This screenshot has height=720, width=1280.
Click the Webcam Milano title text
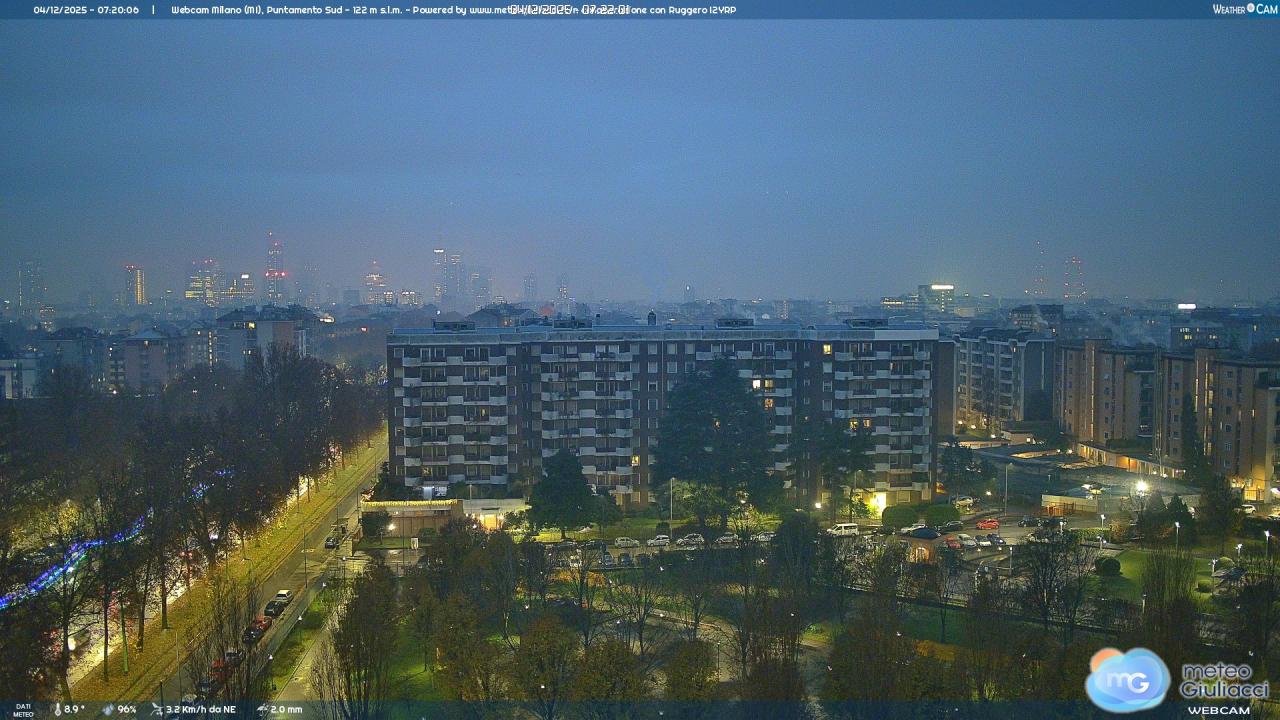click(232, 9)
